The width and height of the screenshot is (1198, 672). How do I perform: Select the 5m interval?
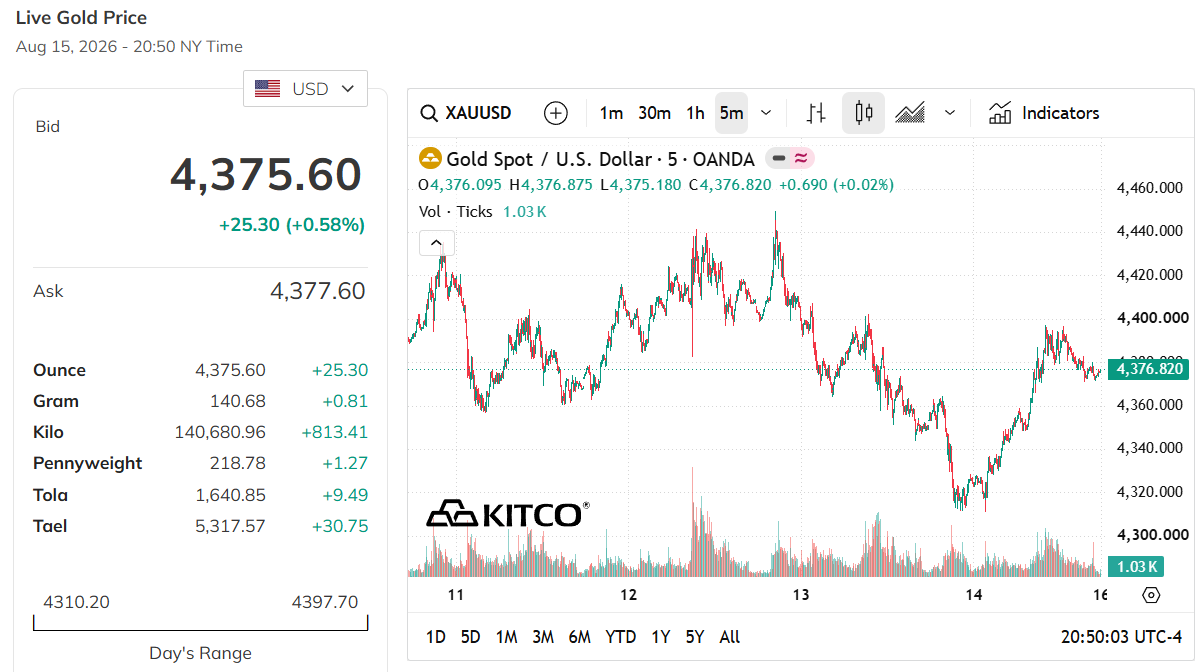point(731,113)
